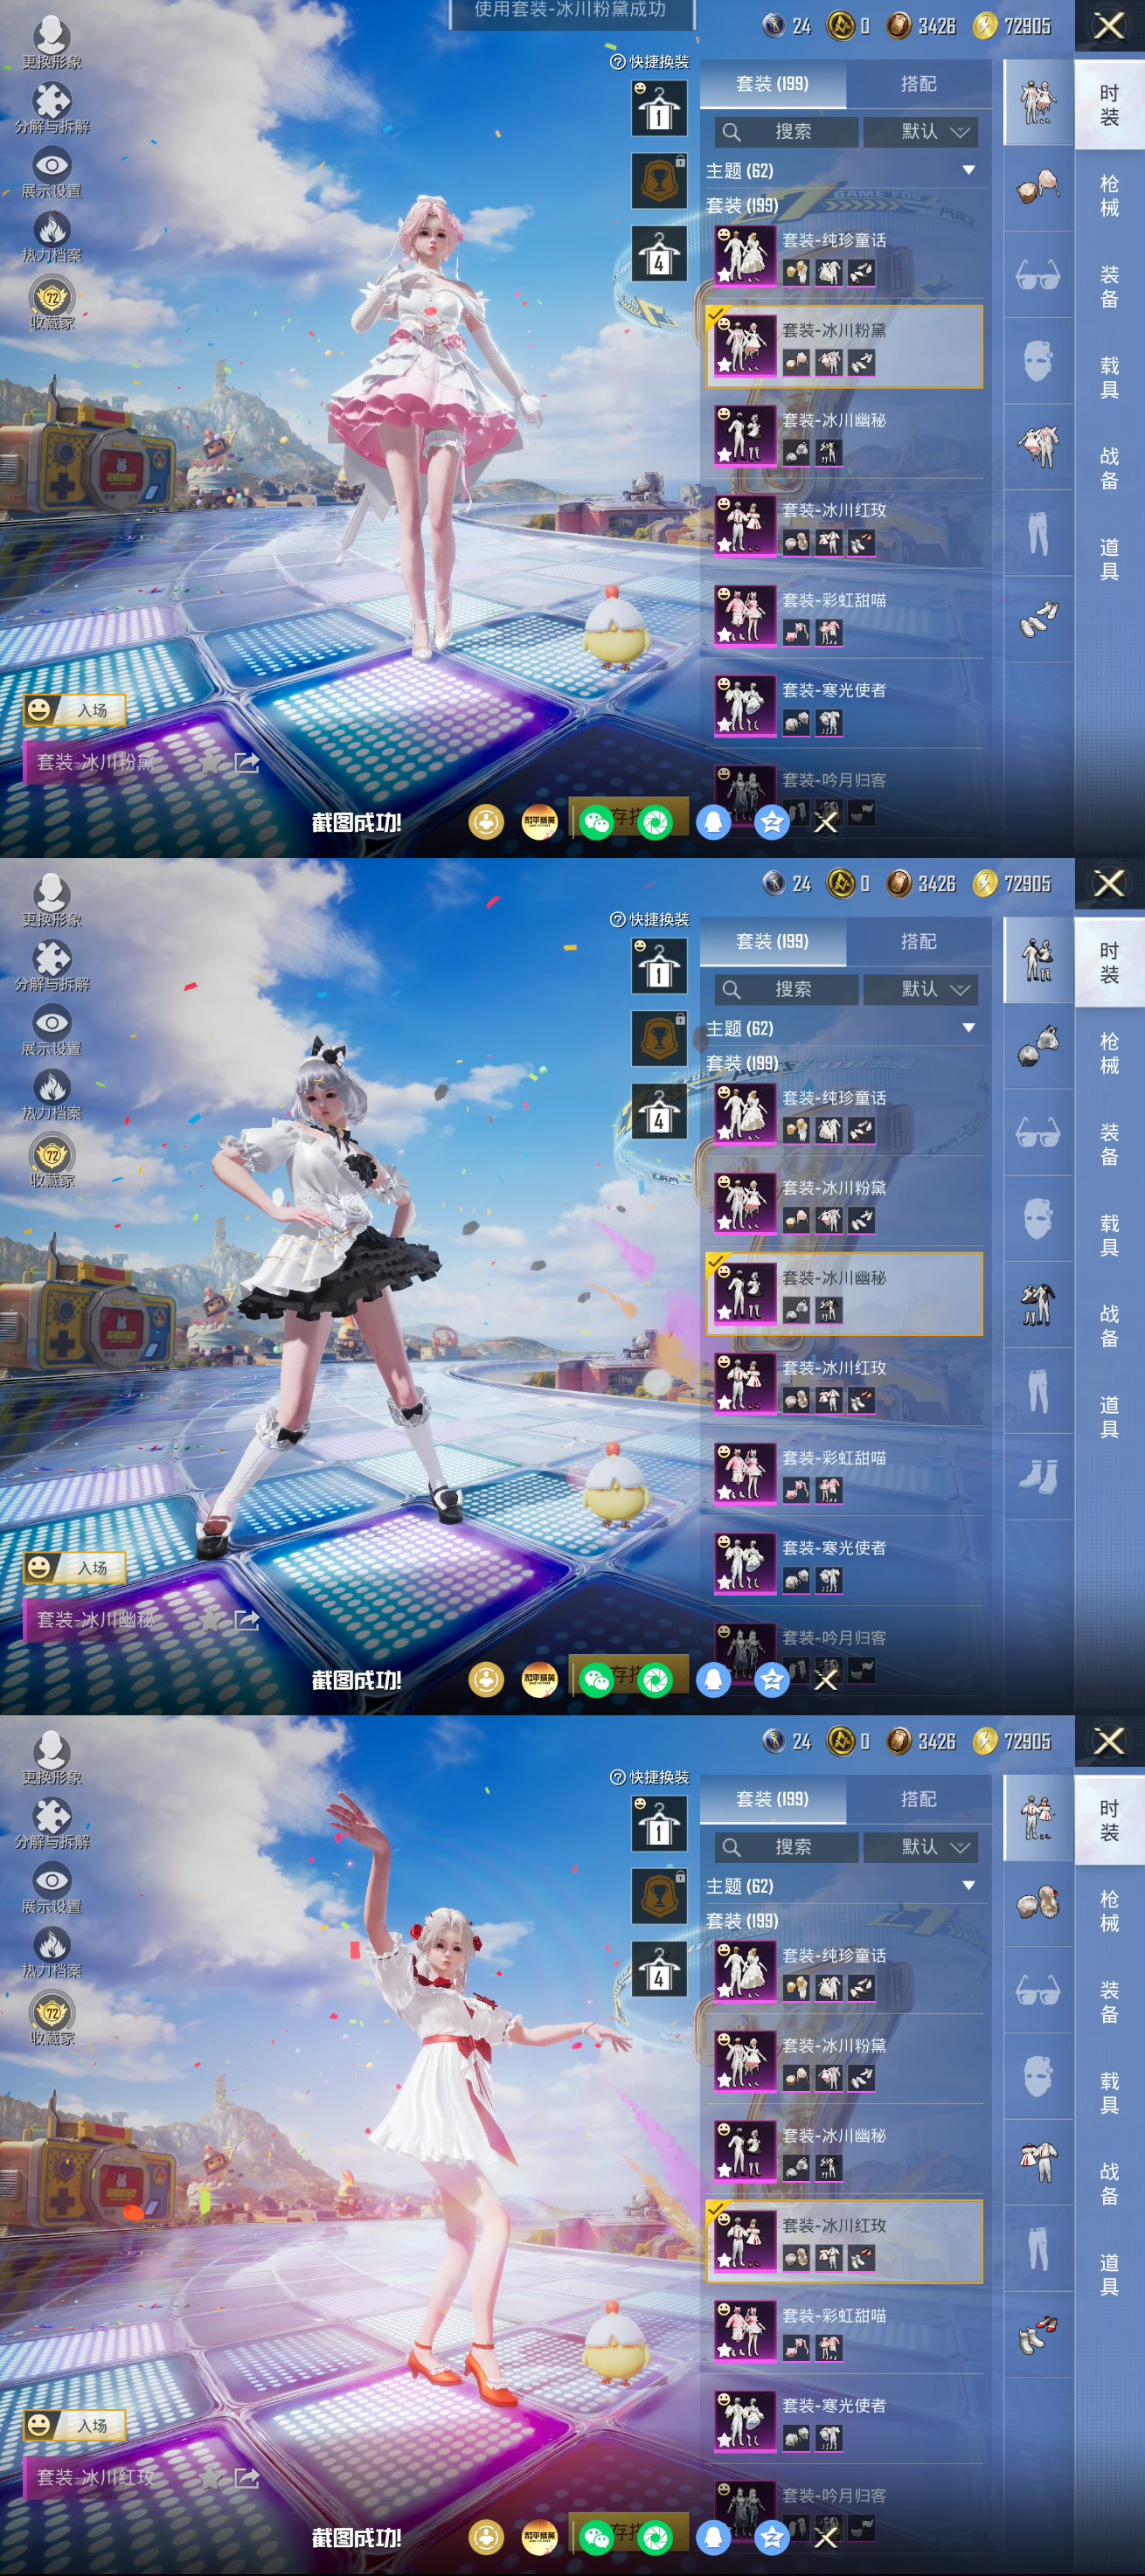Click 入场 button on 冰川幽秘 preview screen

tap(76, 1568)
